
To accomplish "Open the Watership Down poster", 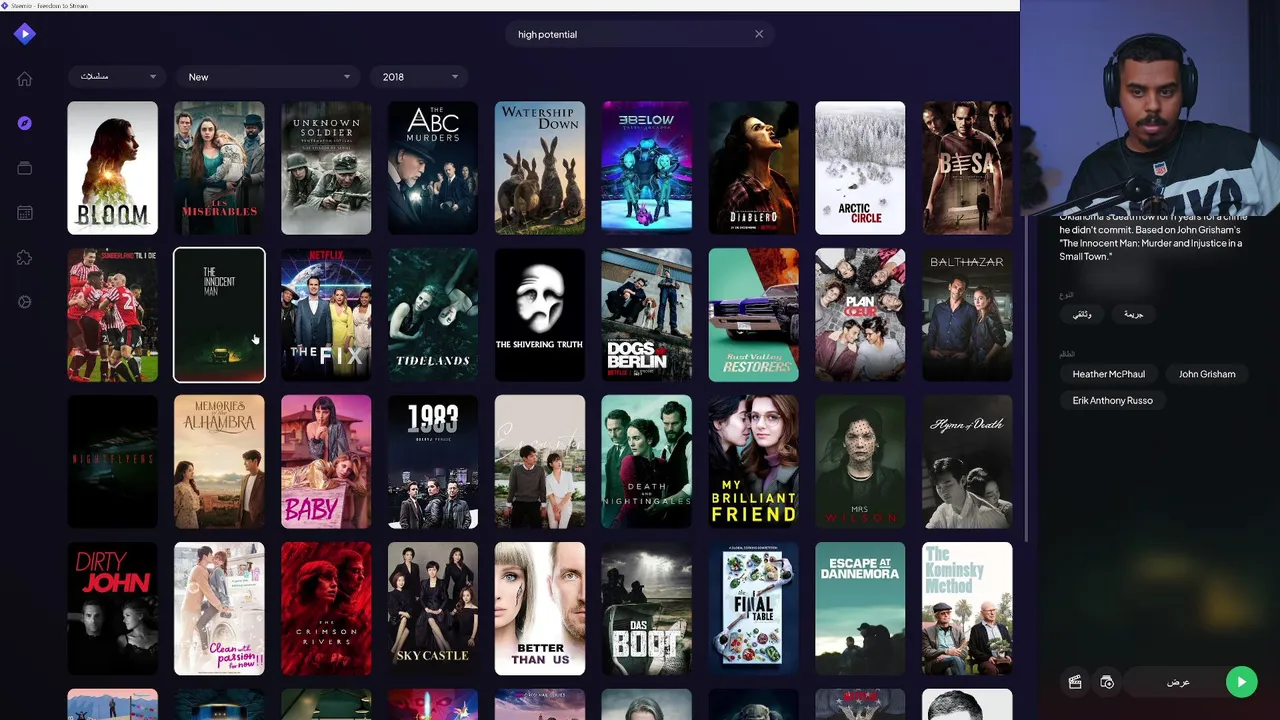I will coord(540,168).
